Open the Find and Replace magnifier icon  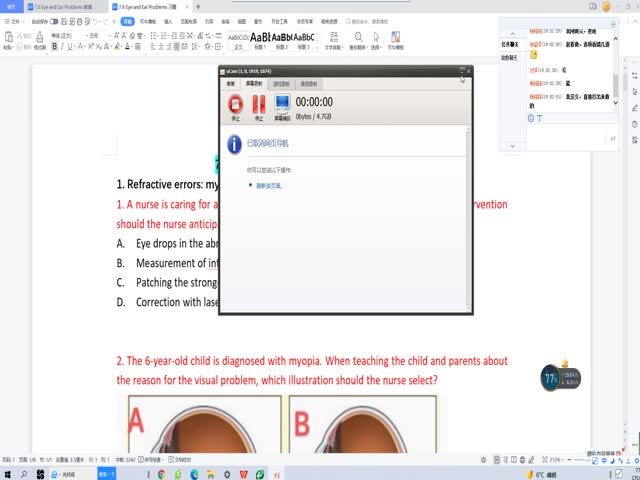point(358,39)
